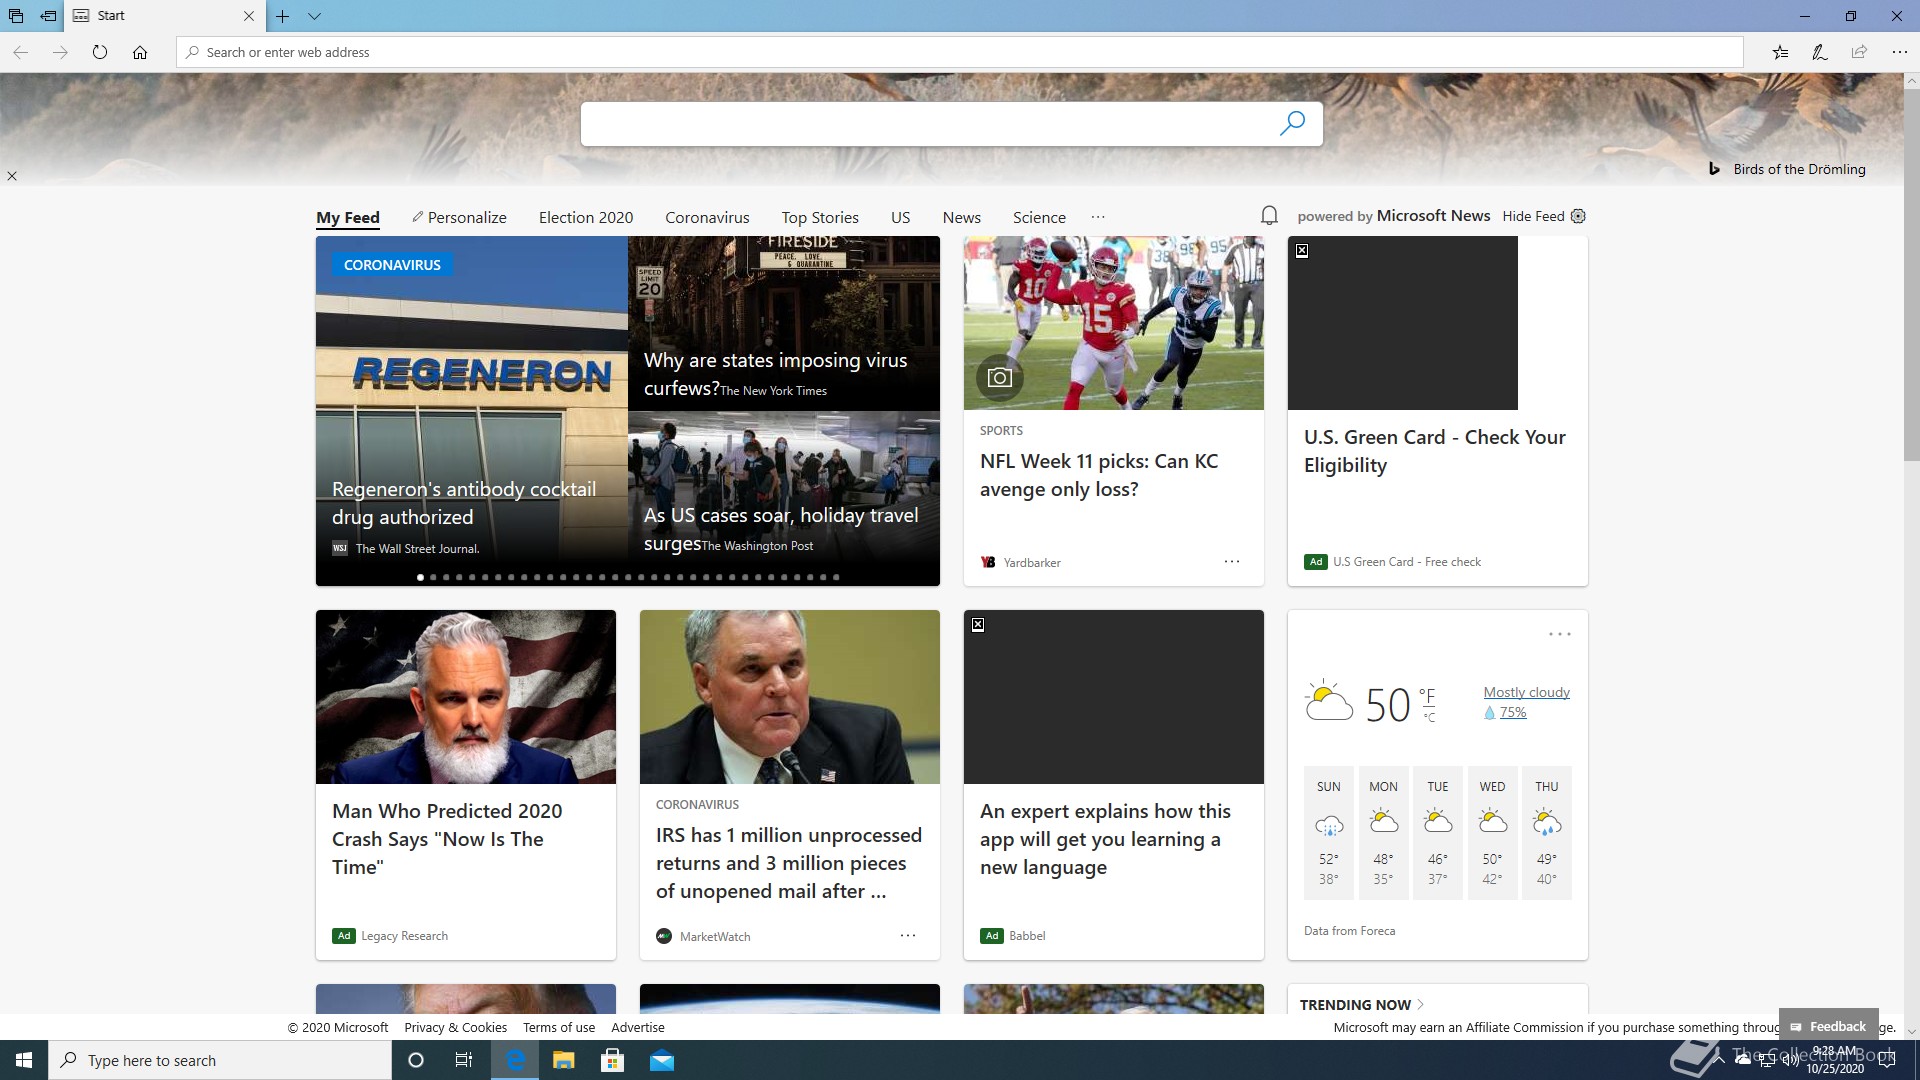
Task: Open the US news tab
Action: tap(900, 217)
